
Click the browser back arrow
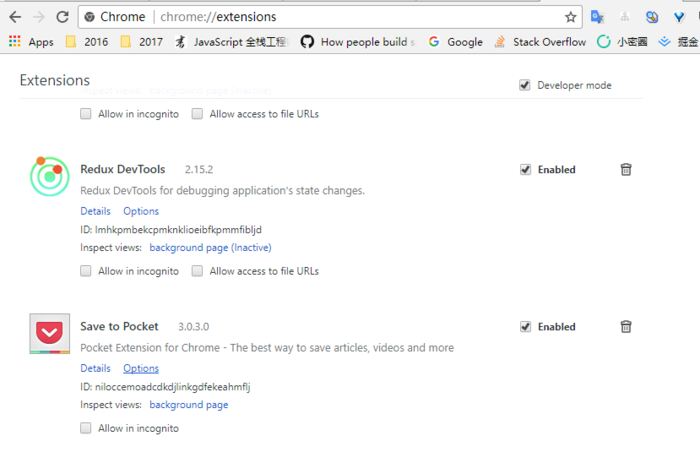tap(15, 17)
